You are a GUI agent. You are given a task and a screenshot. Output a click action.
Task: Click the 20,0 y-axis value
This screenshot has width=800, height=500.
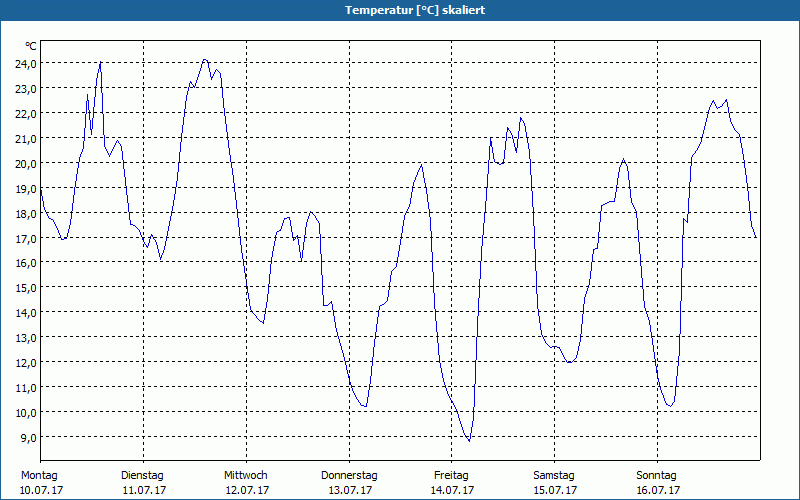pyautogui.click(x=26, y=164)
